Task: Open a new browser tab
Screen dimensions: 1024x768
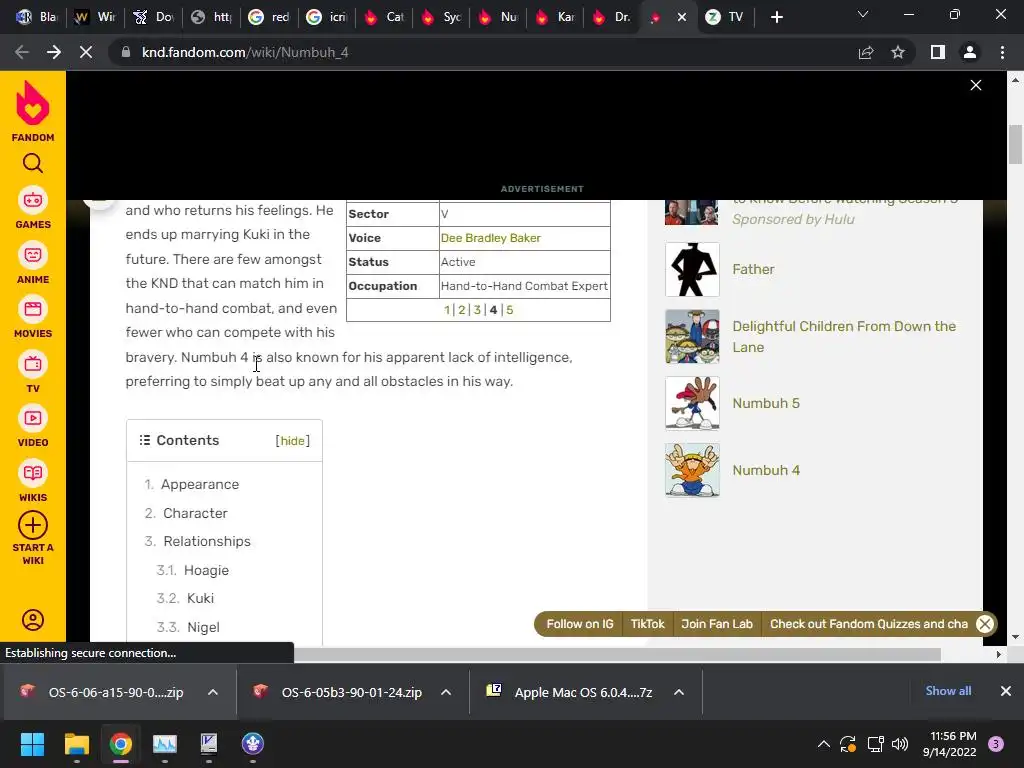Action: pos(776,17)
